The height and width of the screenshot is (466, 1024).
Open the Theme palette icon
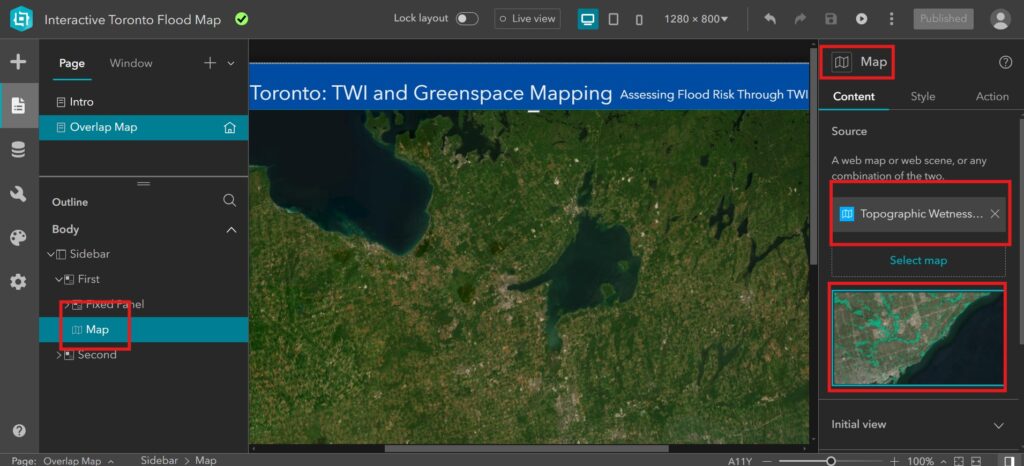click(18, 238)
